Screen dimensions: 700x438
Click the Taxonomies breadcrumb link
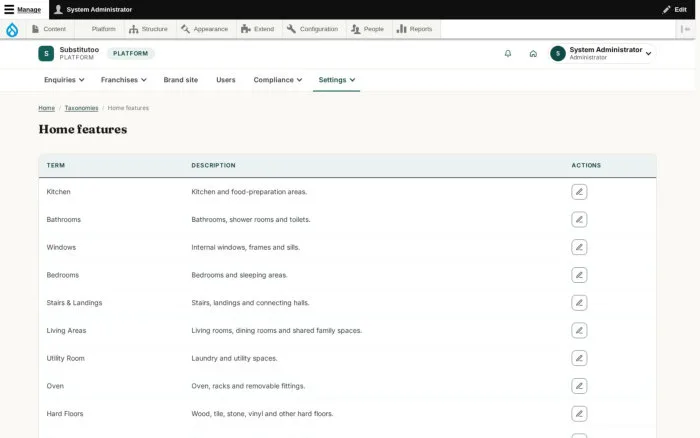coord(81,108)
